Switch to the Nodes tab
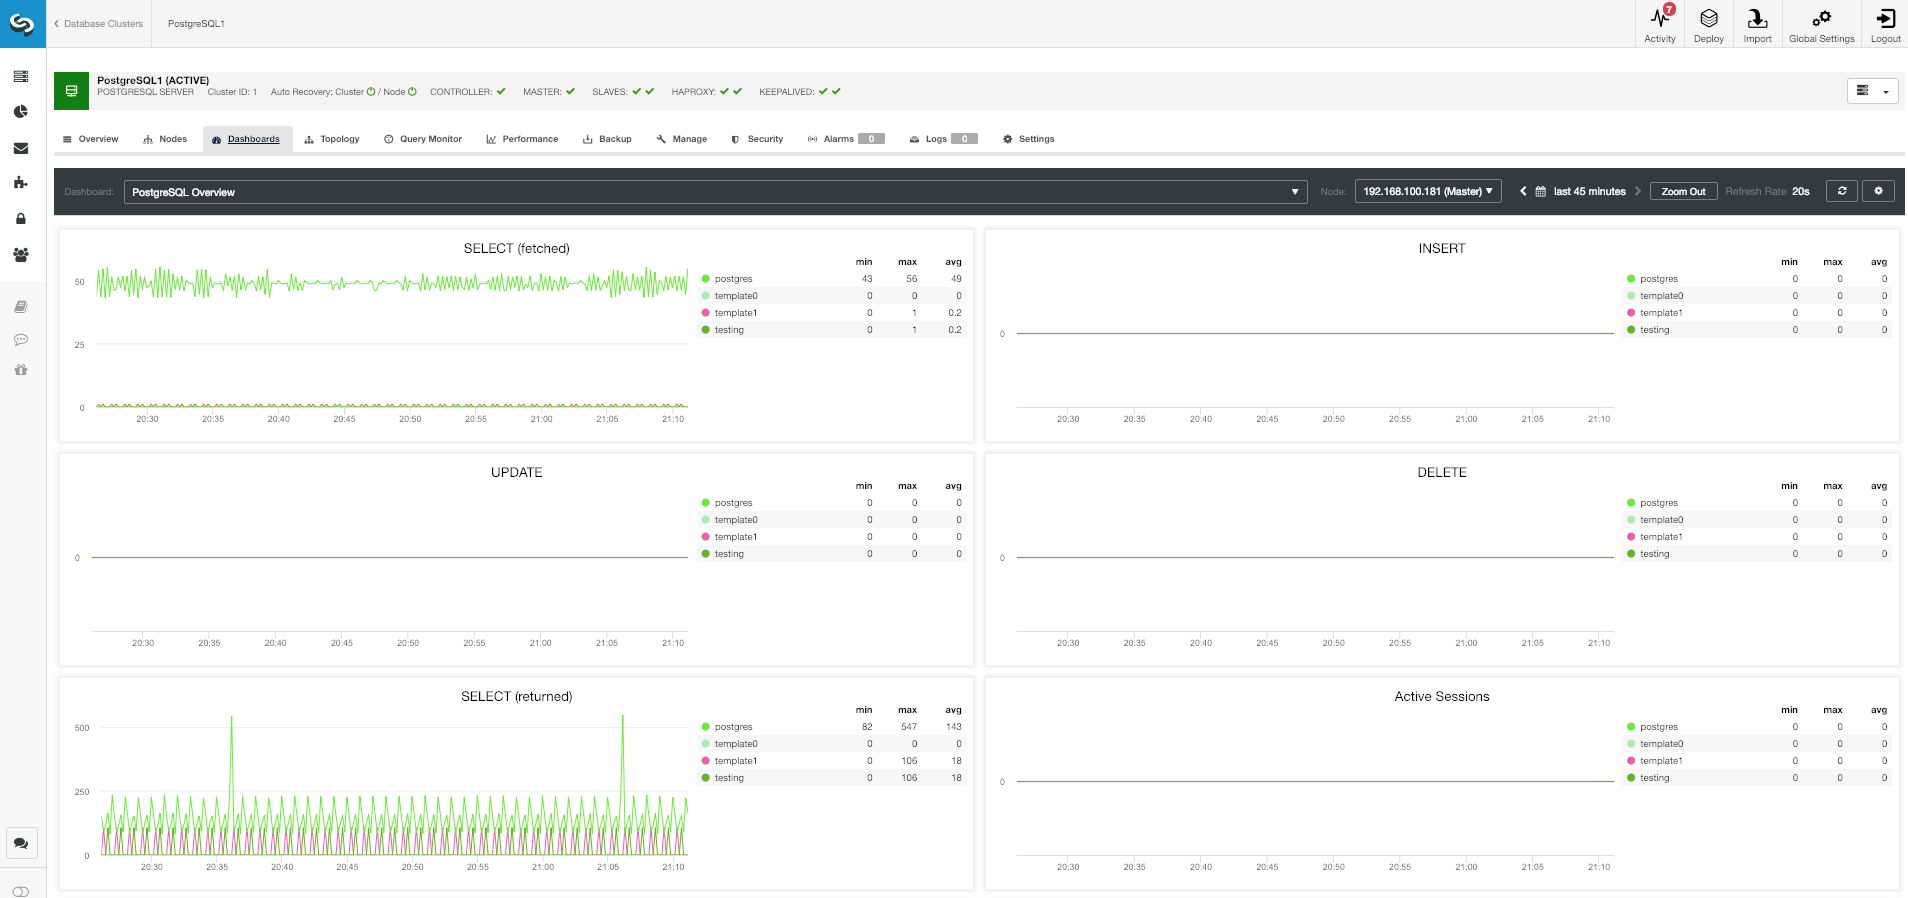The image size is (1908, 898). tap(165, 139)
